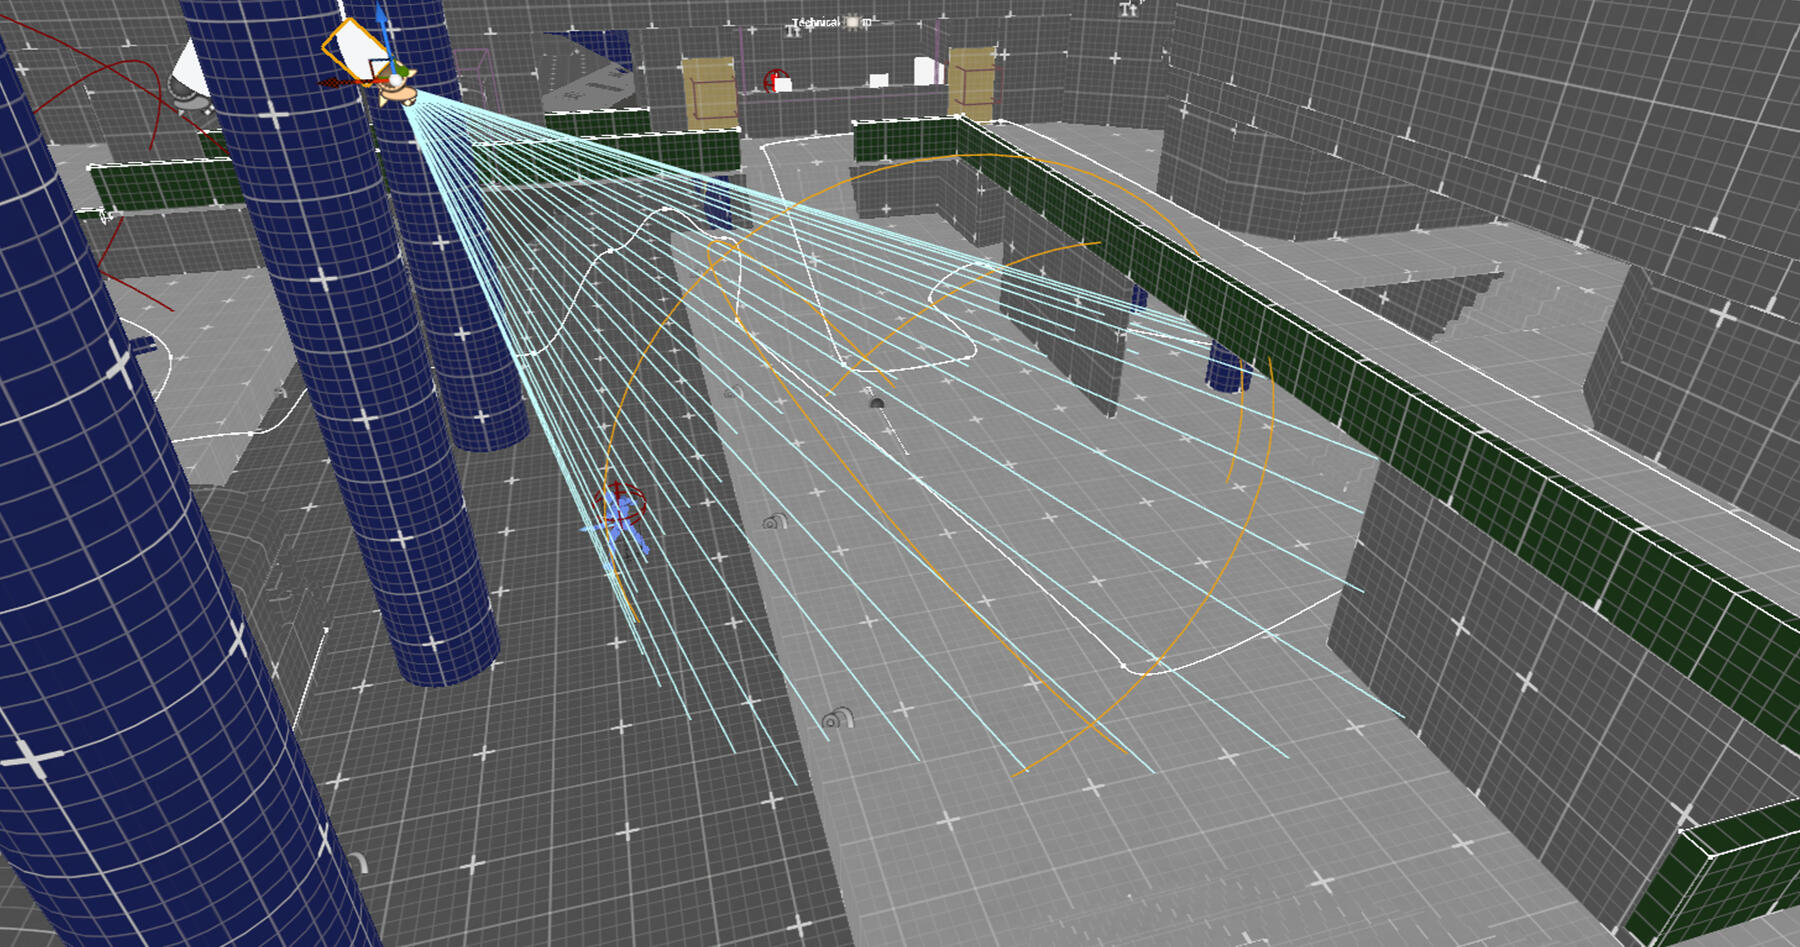This screenshot has height=947, width=1800.
Task: Click the Tt text icon at top right
Action: tap(1128, 9)
